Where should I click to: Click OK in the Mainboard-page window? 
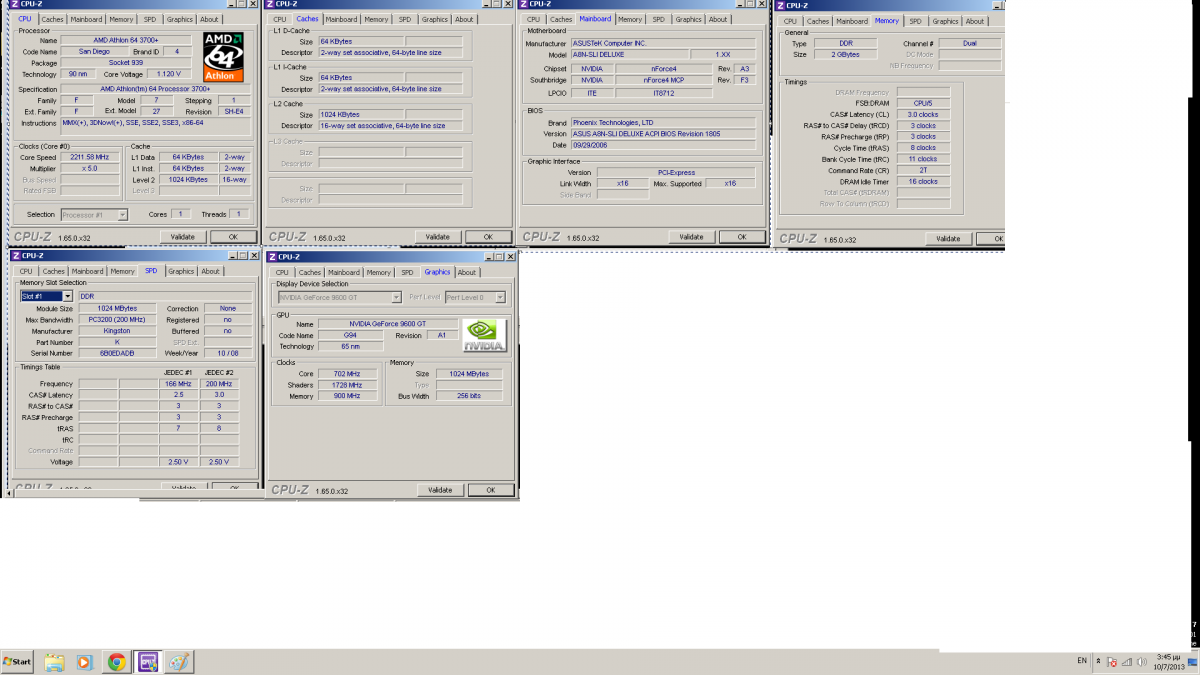(743, 237)
